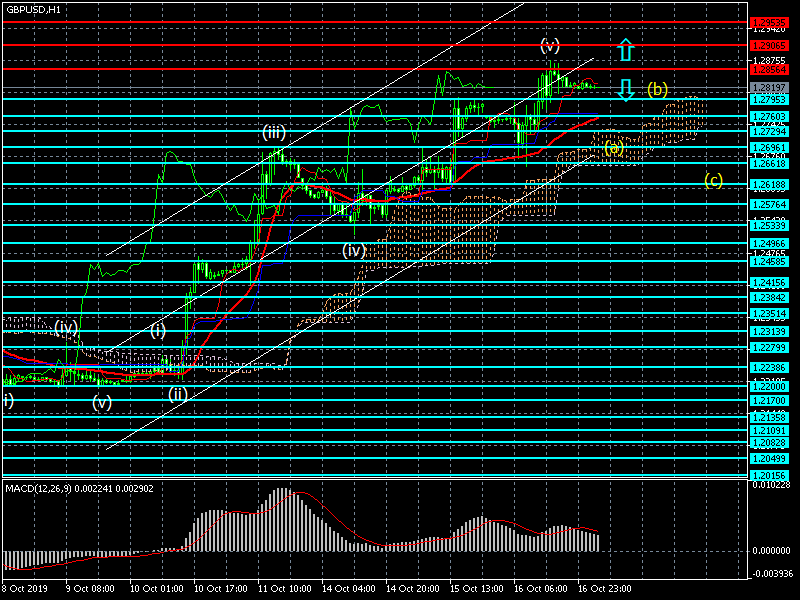
Task: Click the 1.22386 price level tag
Action: pos(769,368)
